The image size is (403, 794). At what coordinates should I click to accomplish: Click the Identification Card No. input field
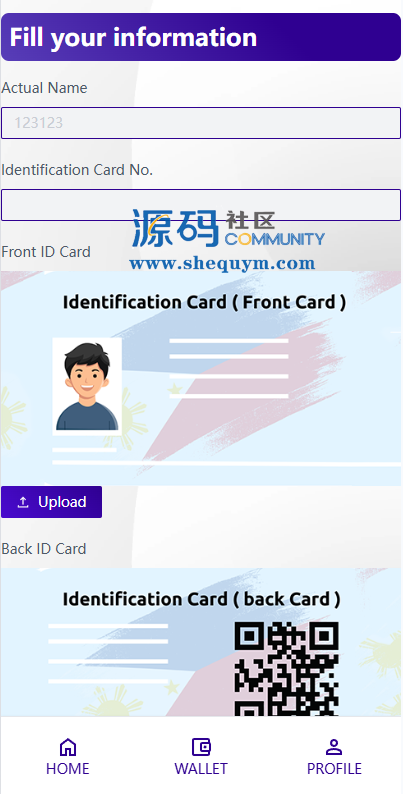[201, 205]
